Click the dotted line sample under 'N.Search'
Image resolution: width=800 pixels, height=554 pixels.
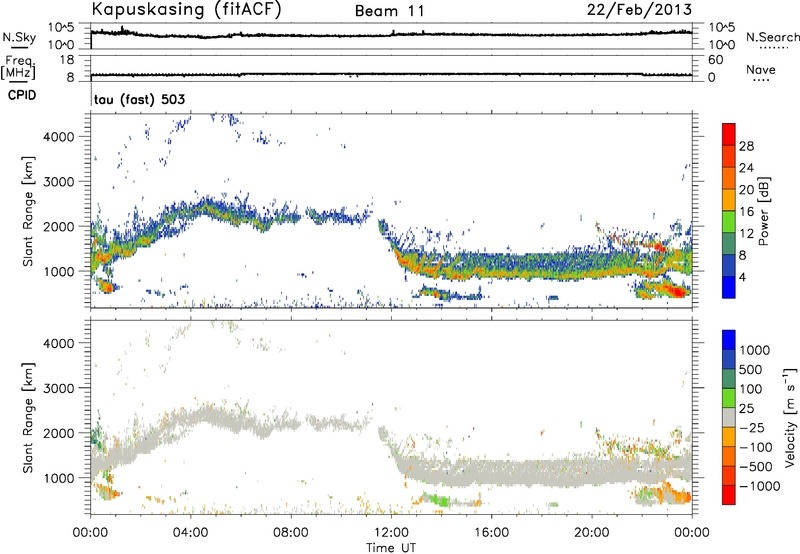(773, 48)
